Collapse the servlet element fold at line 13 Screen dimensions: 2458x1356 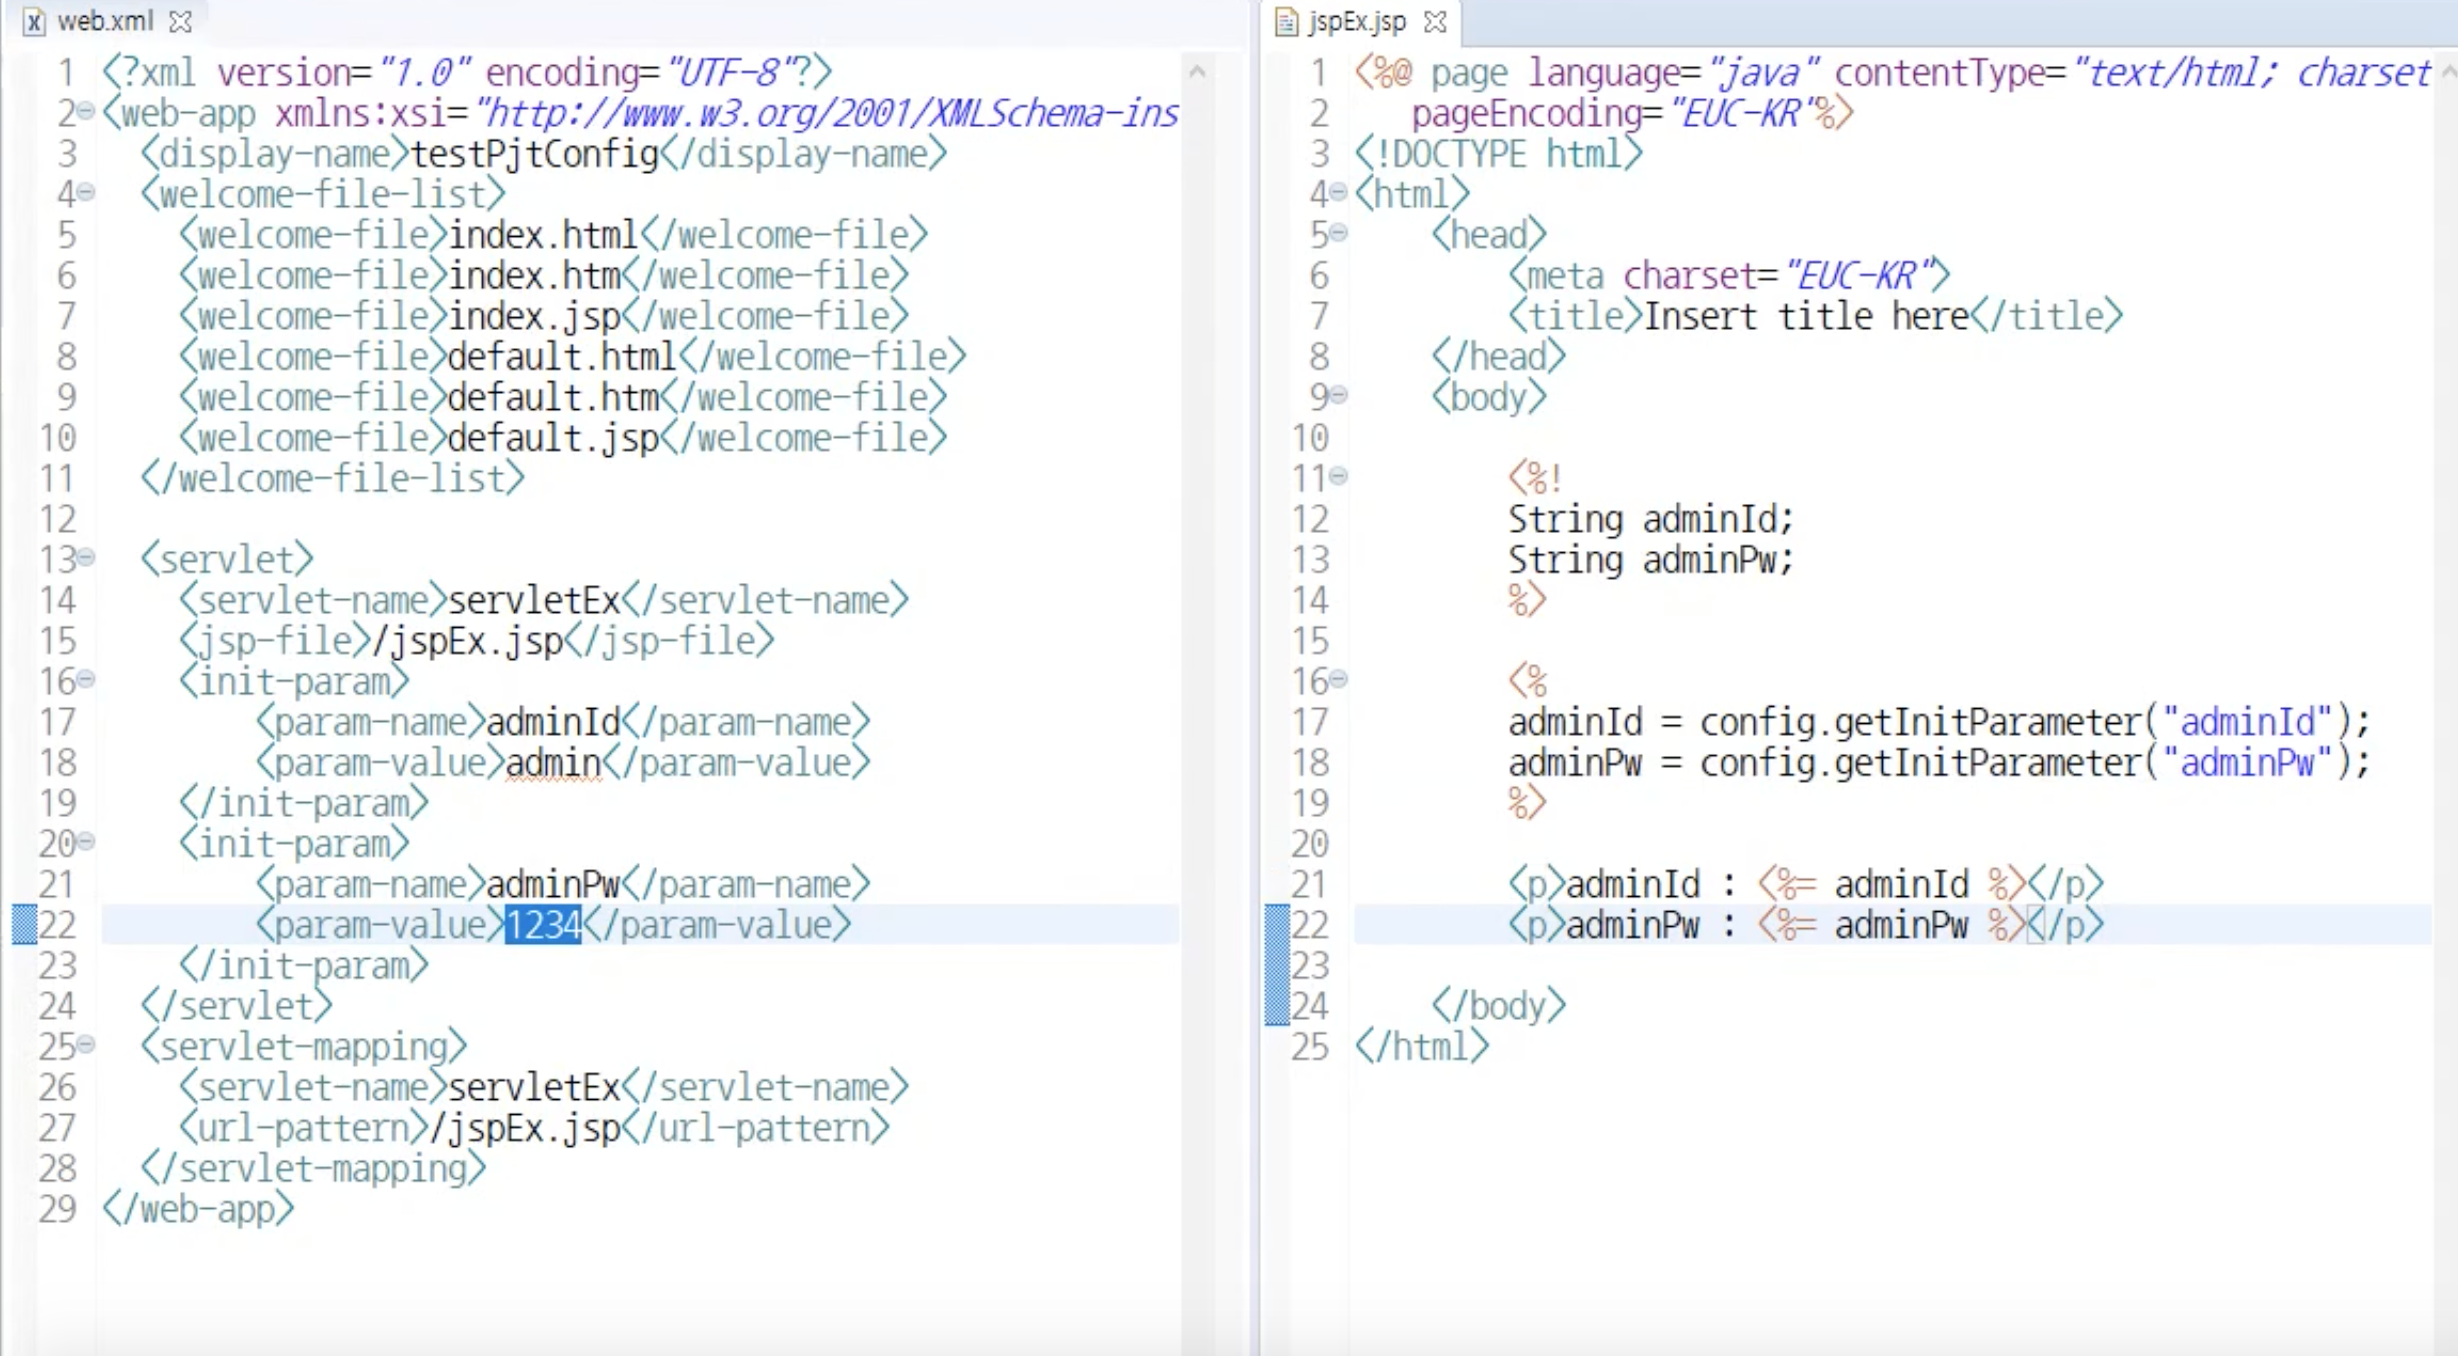[x=87, y=557]
